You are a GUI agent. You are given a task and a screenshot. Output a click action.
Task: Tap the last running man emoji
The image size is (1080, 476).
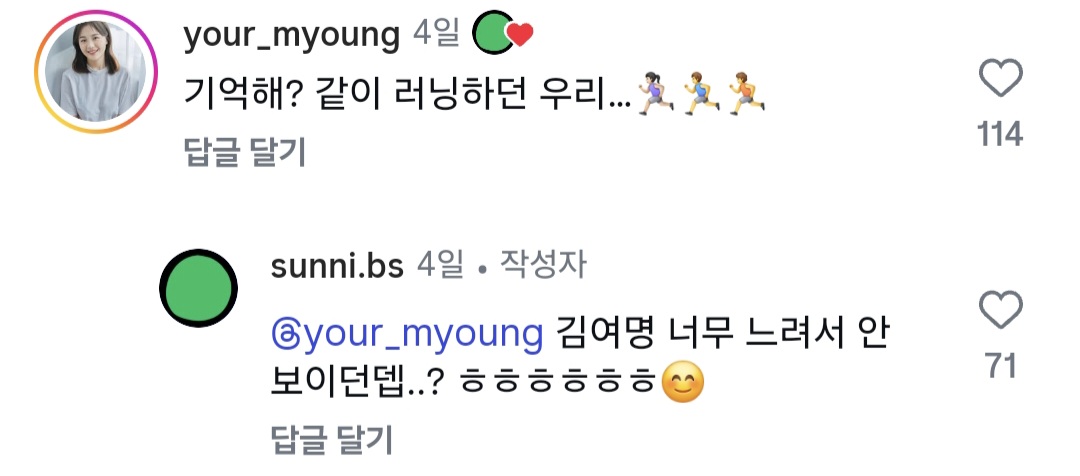pos(747,92)
